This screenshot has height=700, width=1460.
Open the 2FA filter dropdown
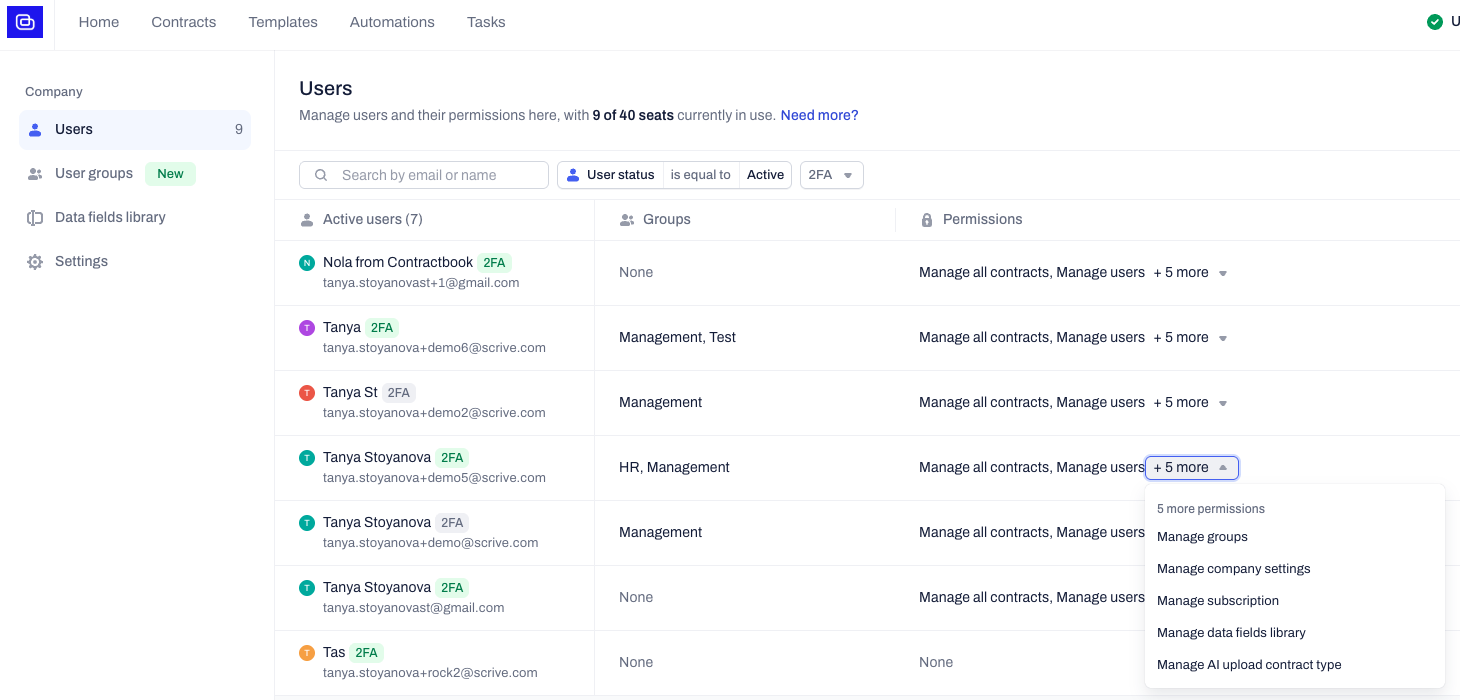coord(831,175)
